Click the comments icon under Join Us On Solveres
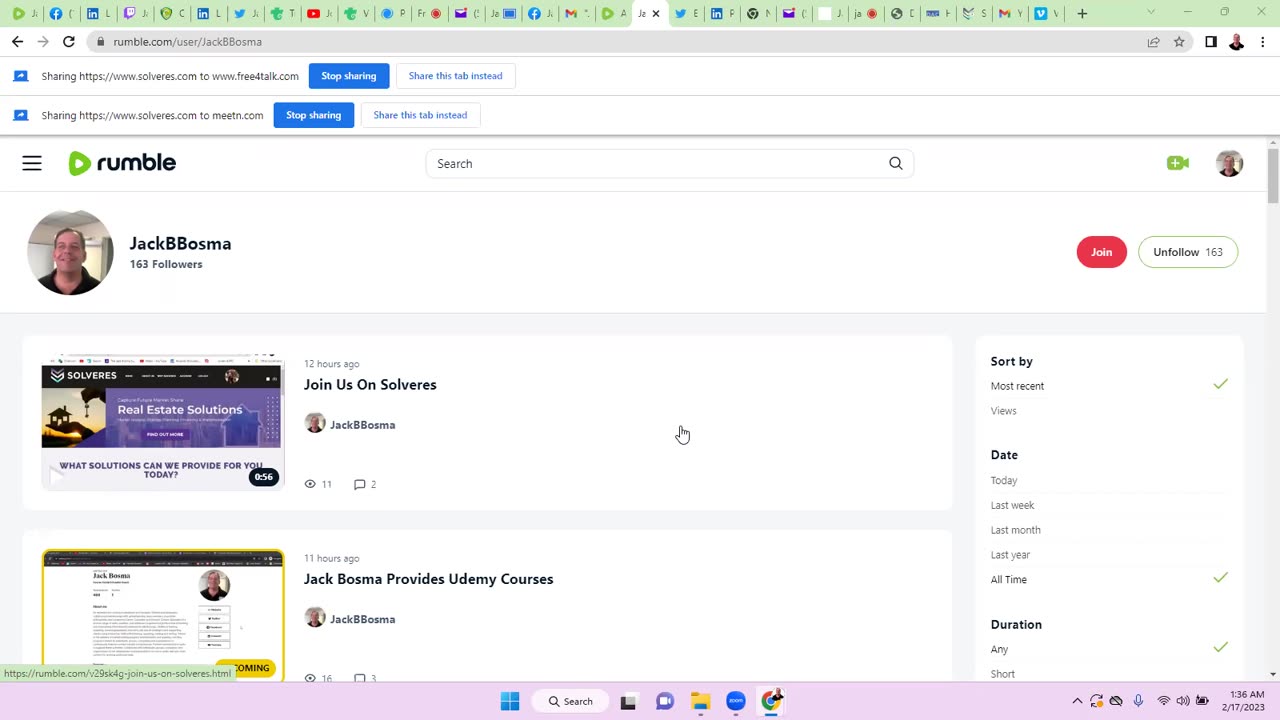Viewport: 1280px width, 720px height. [360, 484]
